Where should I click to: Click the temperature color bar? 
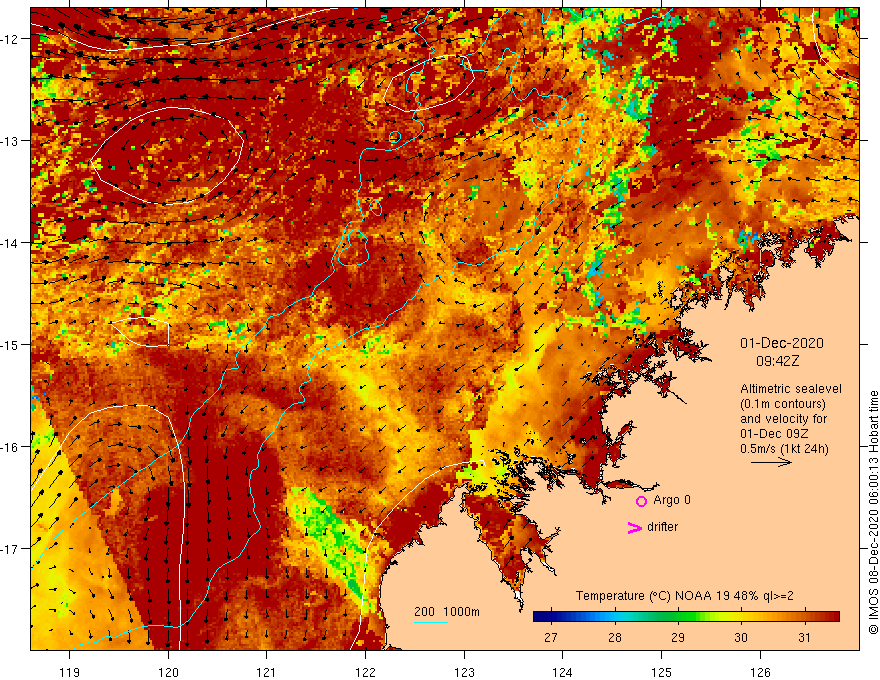(x=686, y=617)
